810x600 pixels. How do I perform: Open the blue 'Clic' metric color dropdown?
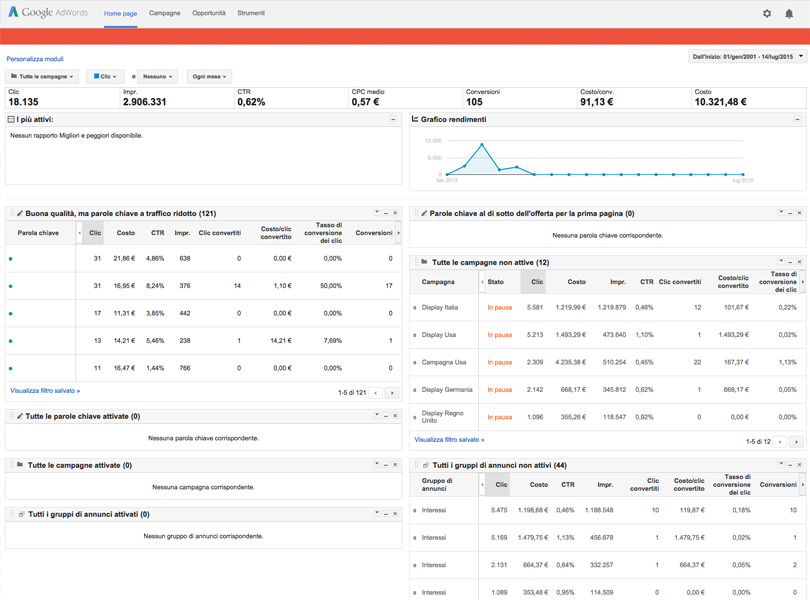pos(105,76)
